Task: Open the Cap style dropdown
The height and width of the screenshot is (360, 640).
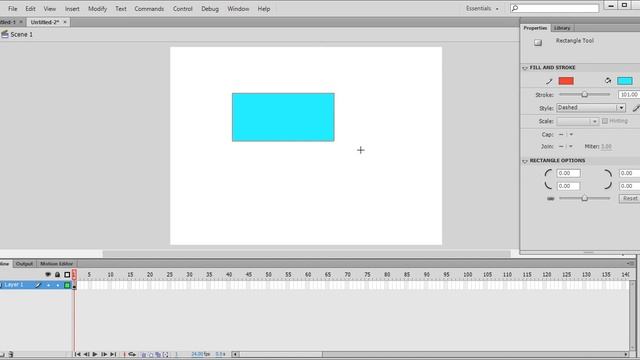Action: point(566,134)
